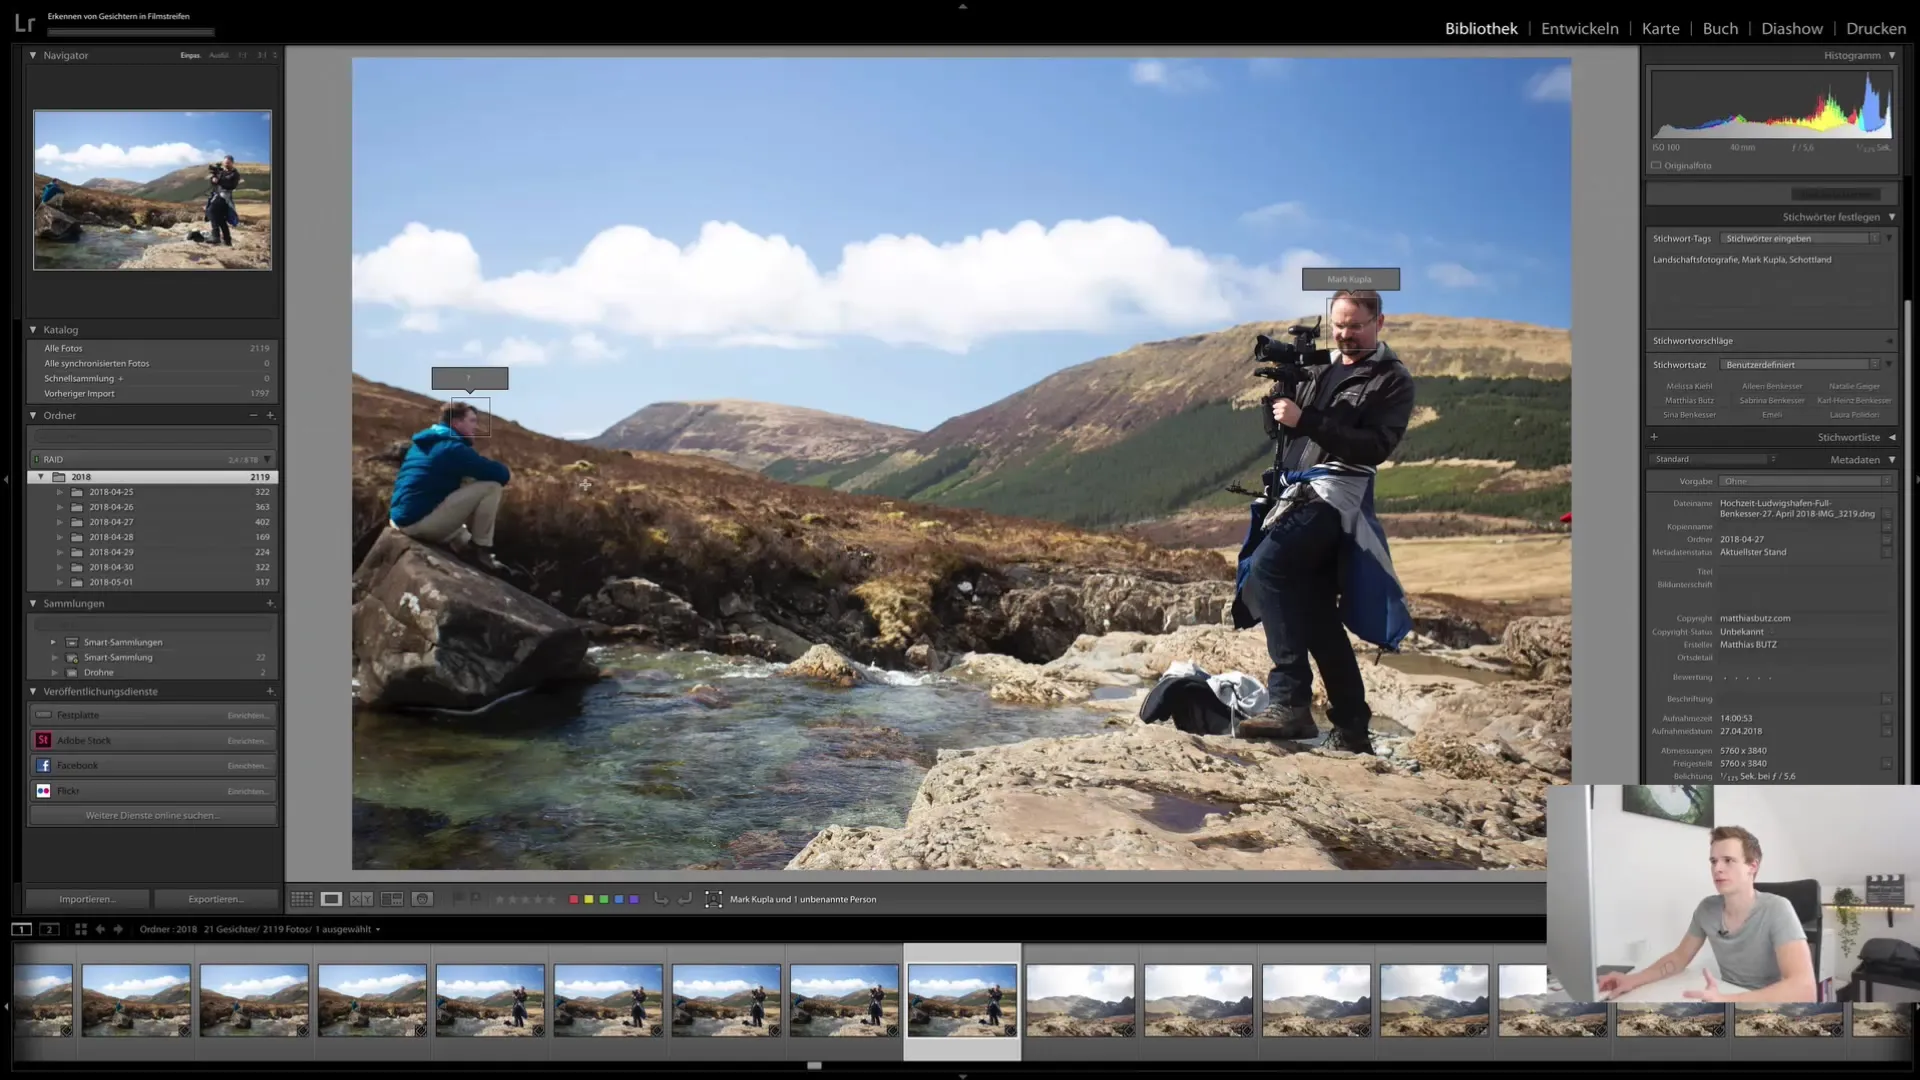The height and width of the screenshot is (1080, 1920).
Task: Switch to the Entwickeln module
Action: point(1579,28)
